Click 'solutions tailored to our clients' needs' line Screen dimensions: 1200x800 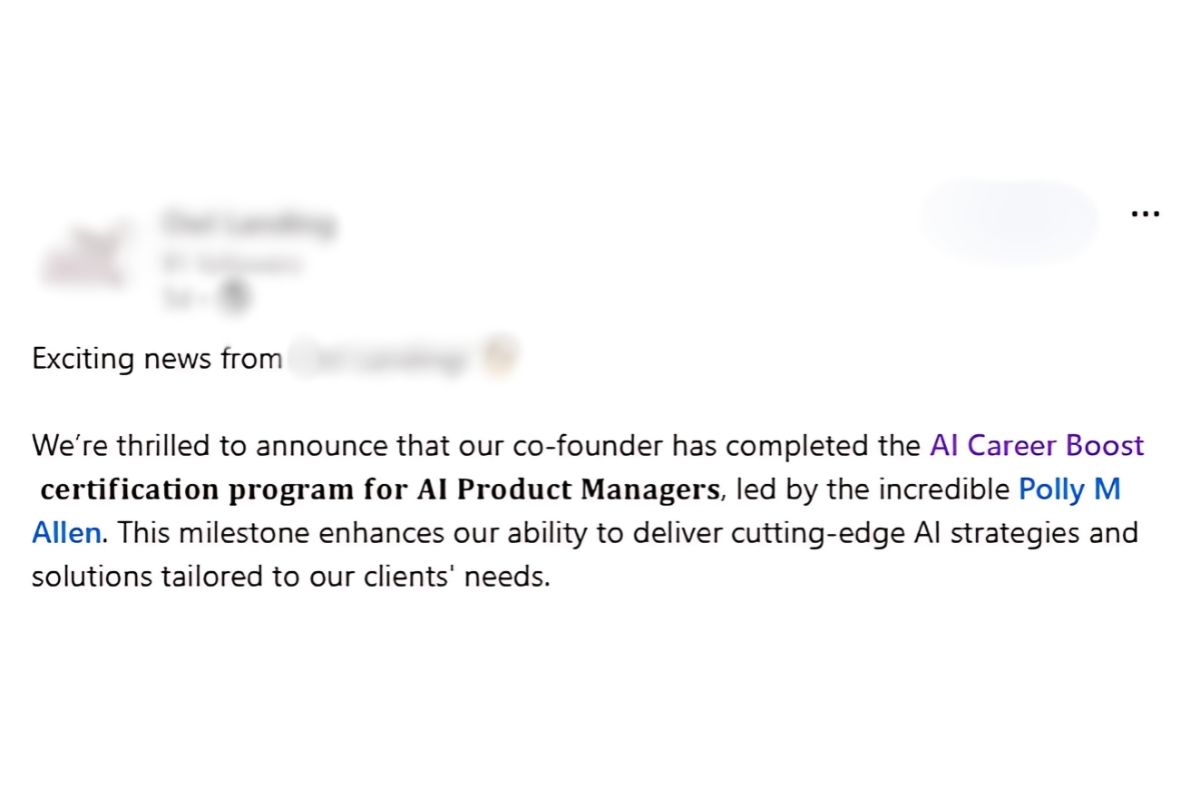(x=290, y=577)
